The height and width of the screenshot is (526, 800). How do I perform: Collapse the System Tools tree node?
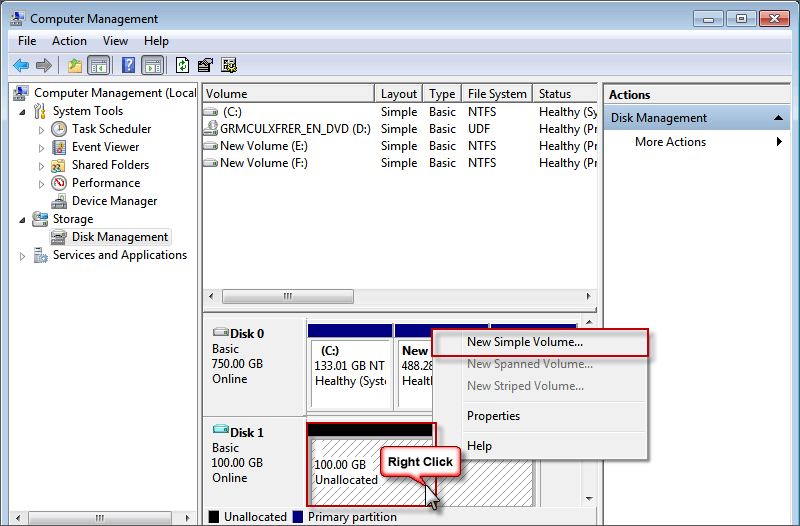22,112
